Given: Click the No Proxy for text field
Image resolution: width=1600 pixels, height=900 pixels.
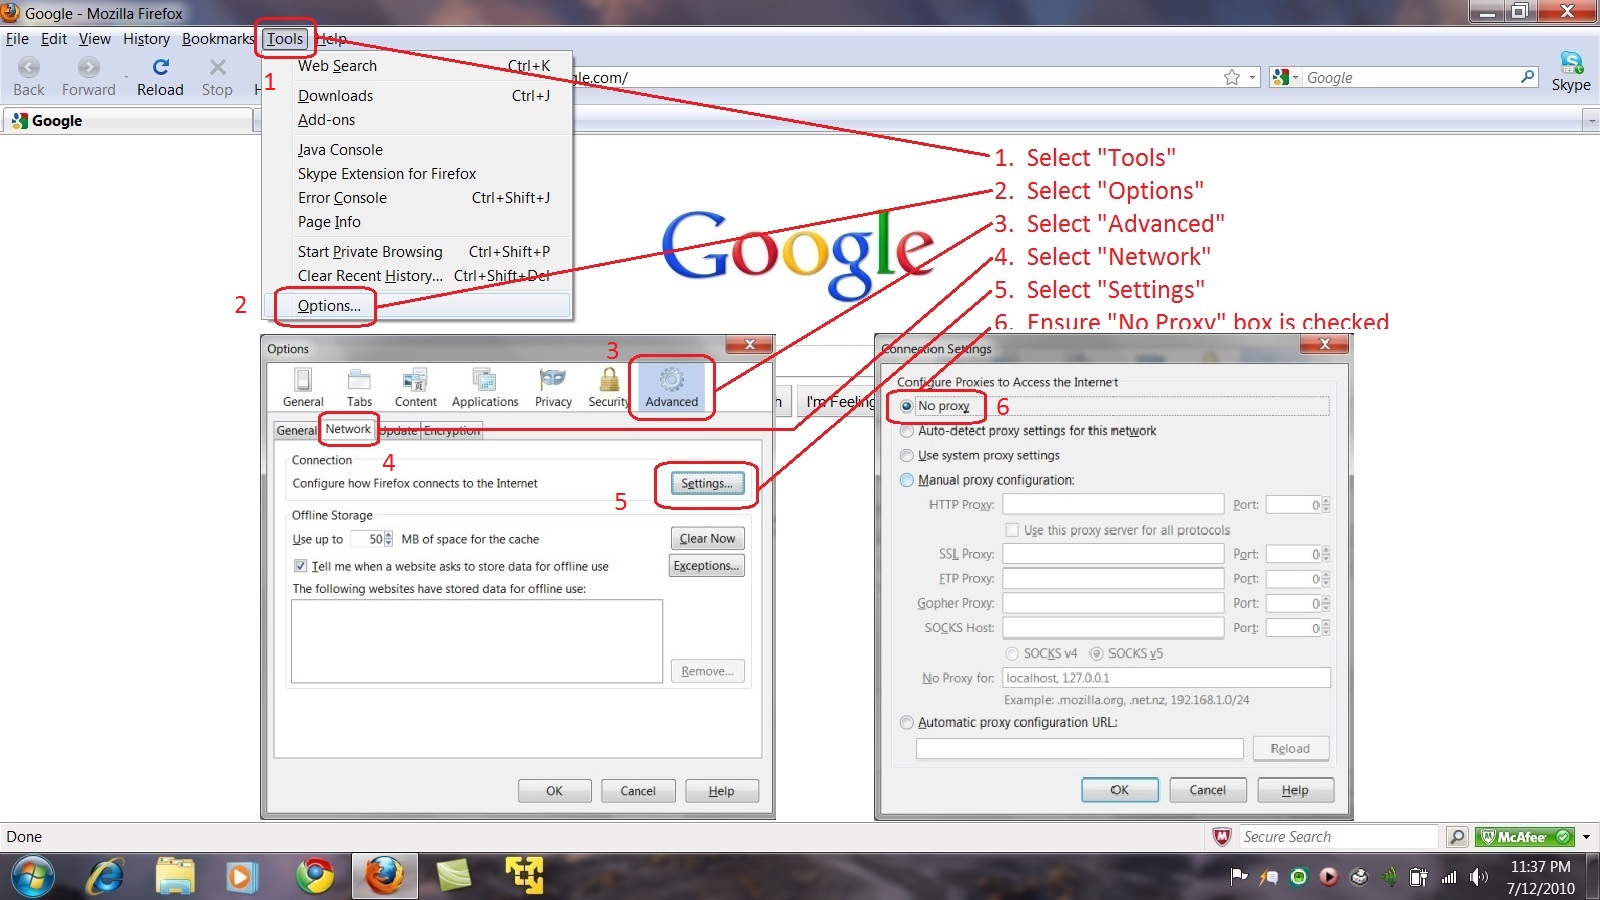Looking at the screenshot, I should [1166, 678].
